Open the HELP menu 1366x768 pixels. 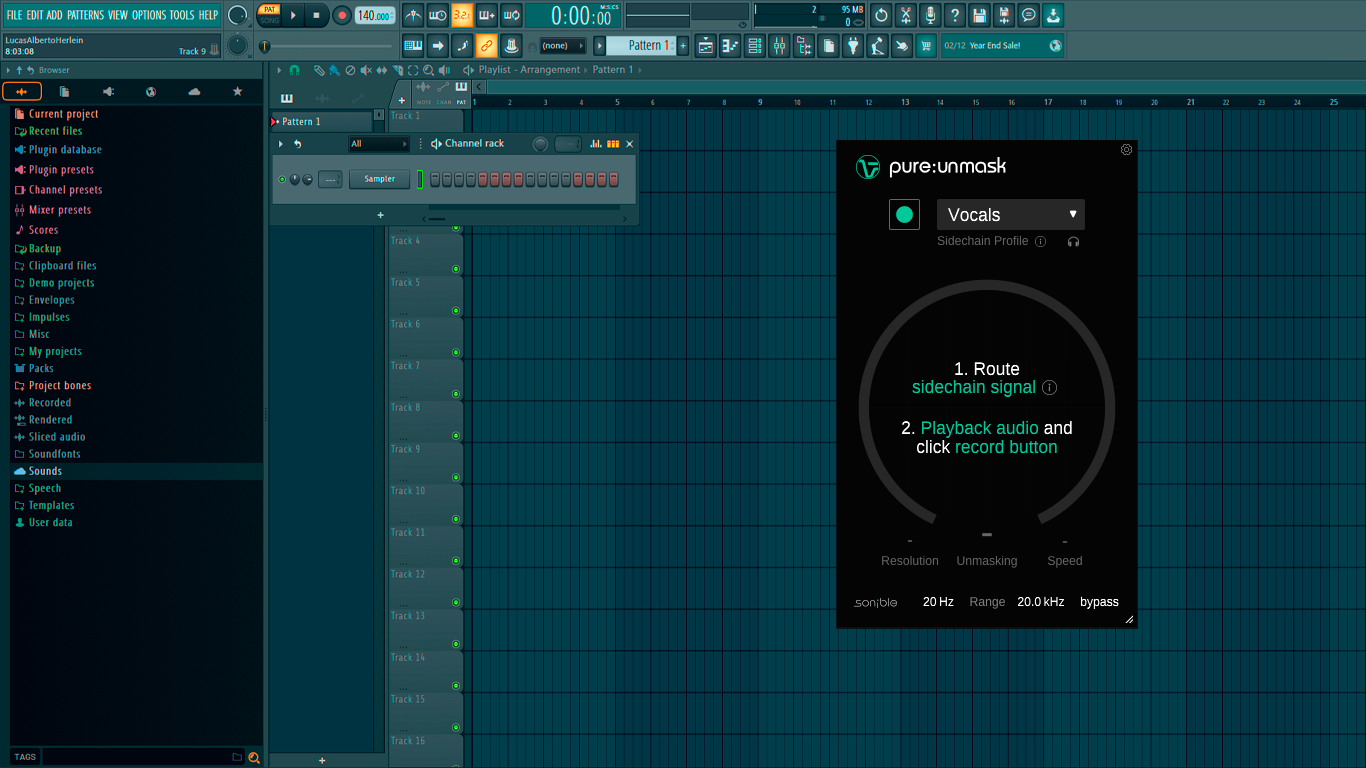pyautogui.click(x=208, y=15)
